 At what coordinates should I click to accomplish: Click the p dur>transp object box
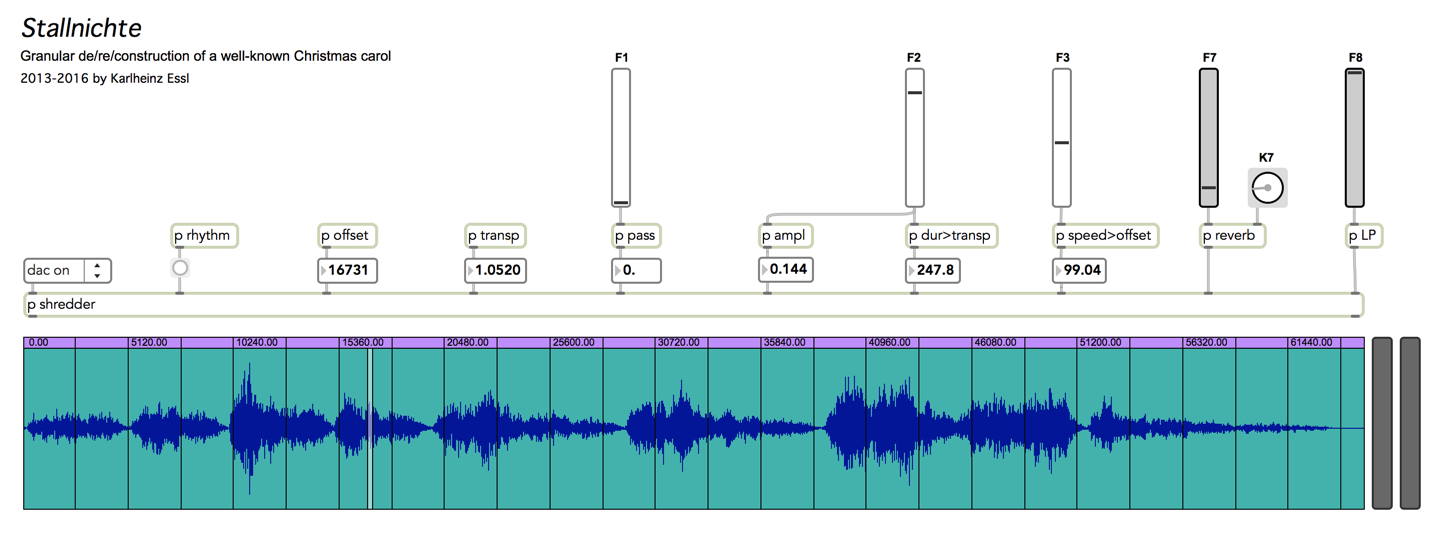pos(951,236)
